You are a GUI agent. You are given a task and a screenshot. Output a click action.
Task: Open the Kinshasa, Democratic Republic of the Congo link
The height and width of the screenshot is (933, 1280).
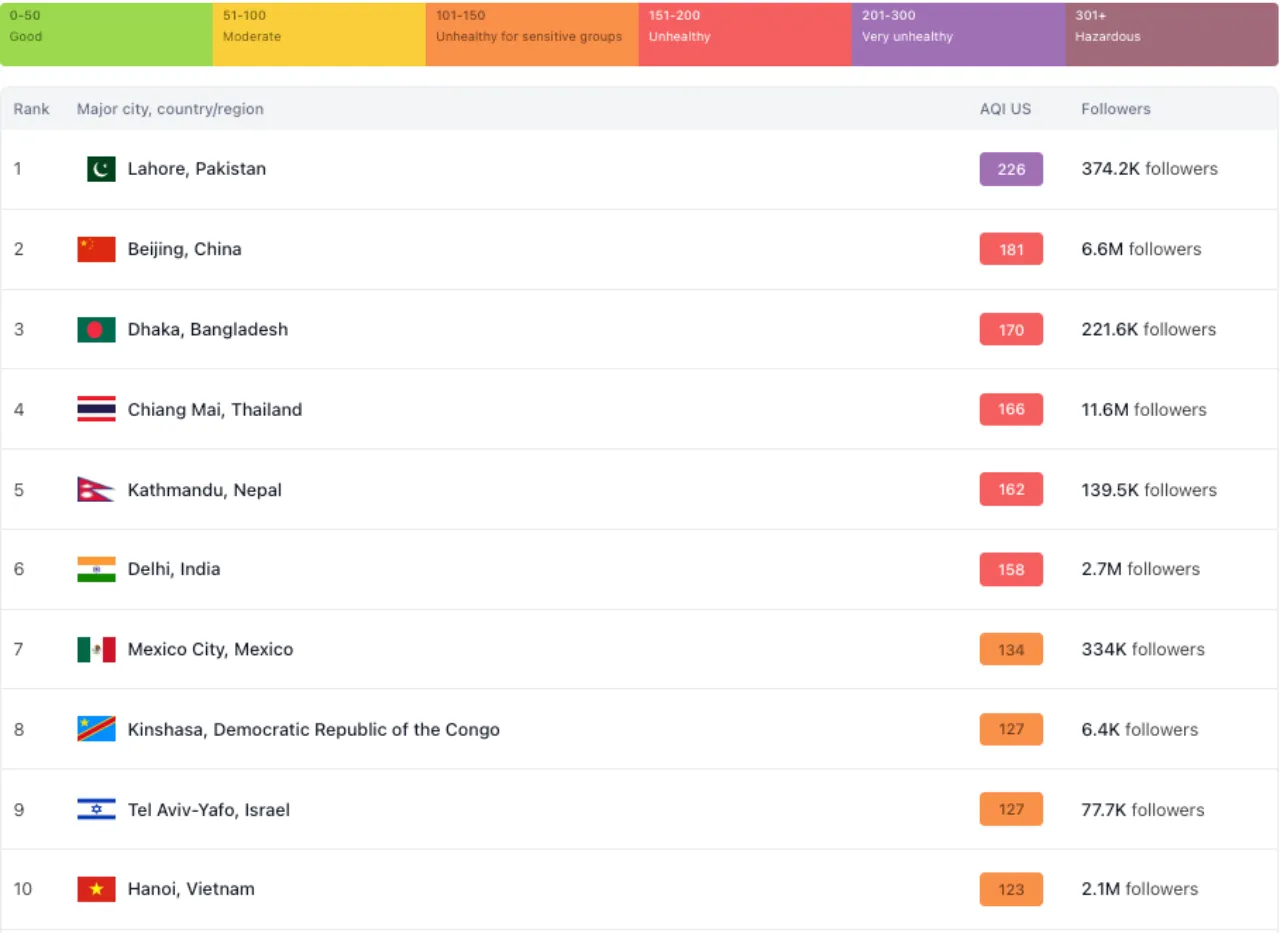313,730
